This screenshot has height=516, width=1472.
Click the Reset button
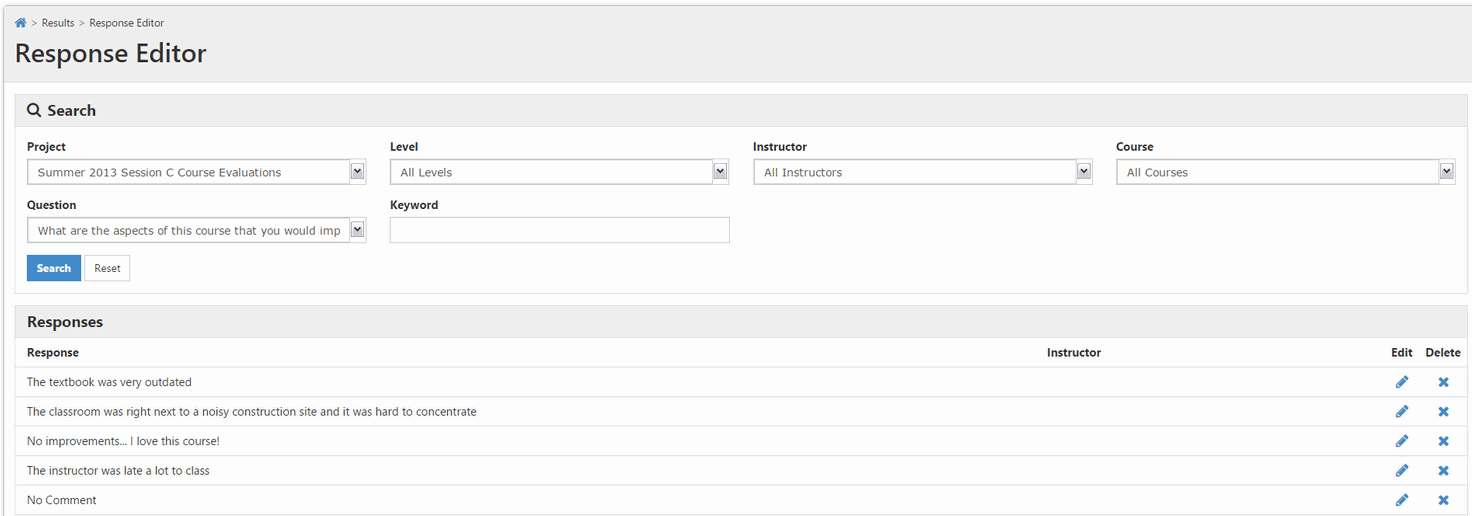107,268
